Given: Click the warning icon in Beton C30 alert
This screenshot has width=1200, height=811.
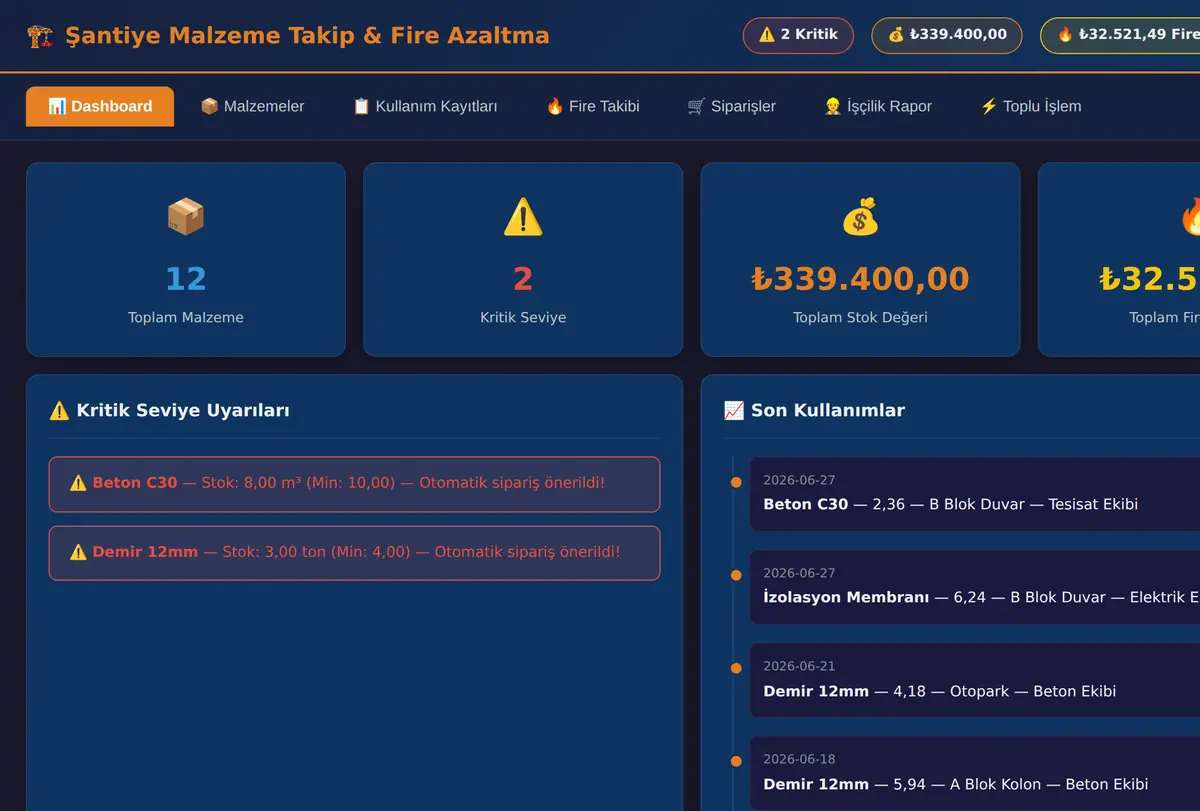Looking at the screenshot, I should click(78, 483).
